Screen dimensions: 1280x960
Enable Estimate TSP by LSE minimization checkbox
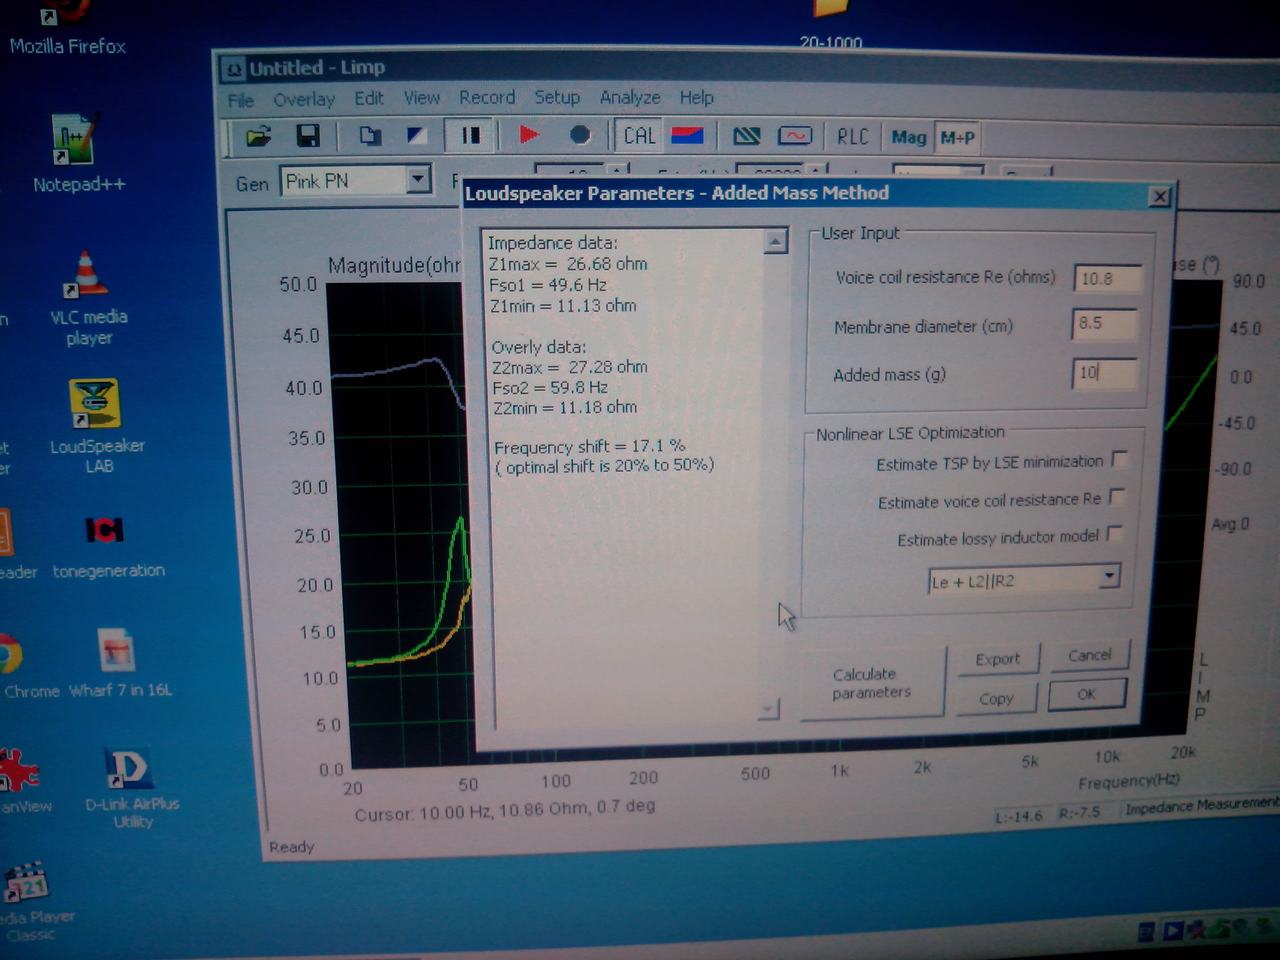coord(1120,459)
